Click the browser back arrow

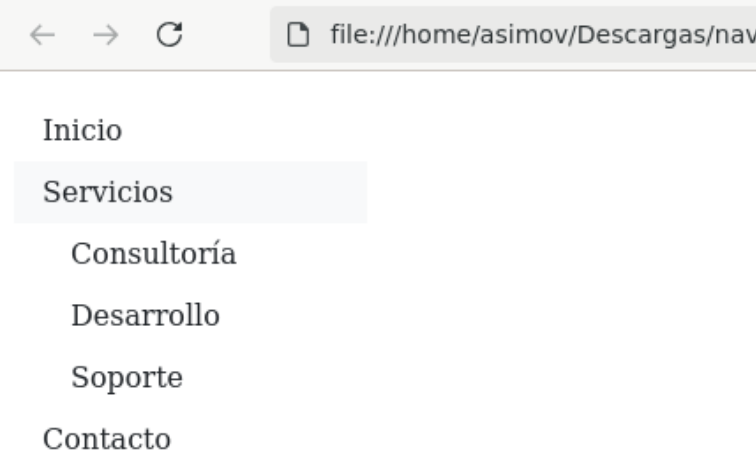(x=36, y=37)
